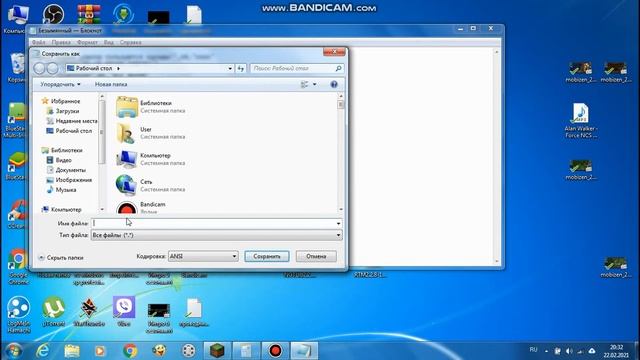This screenshot has width=640, height=360.
Task: Click the Сохранить button
Action: click(267, 256)
